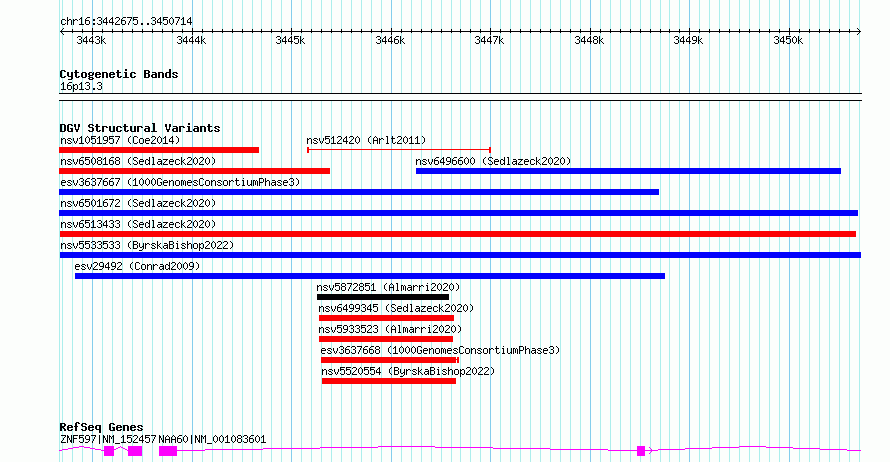Click the 3446k ruler tick label
890x462 pixels.
point(391,41)
